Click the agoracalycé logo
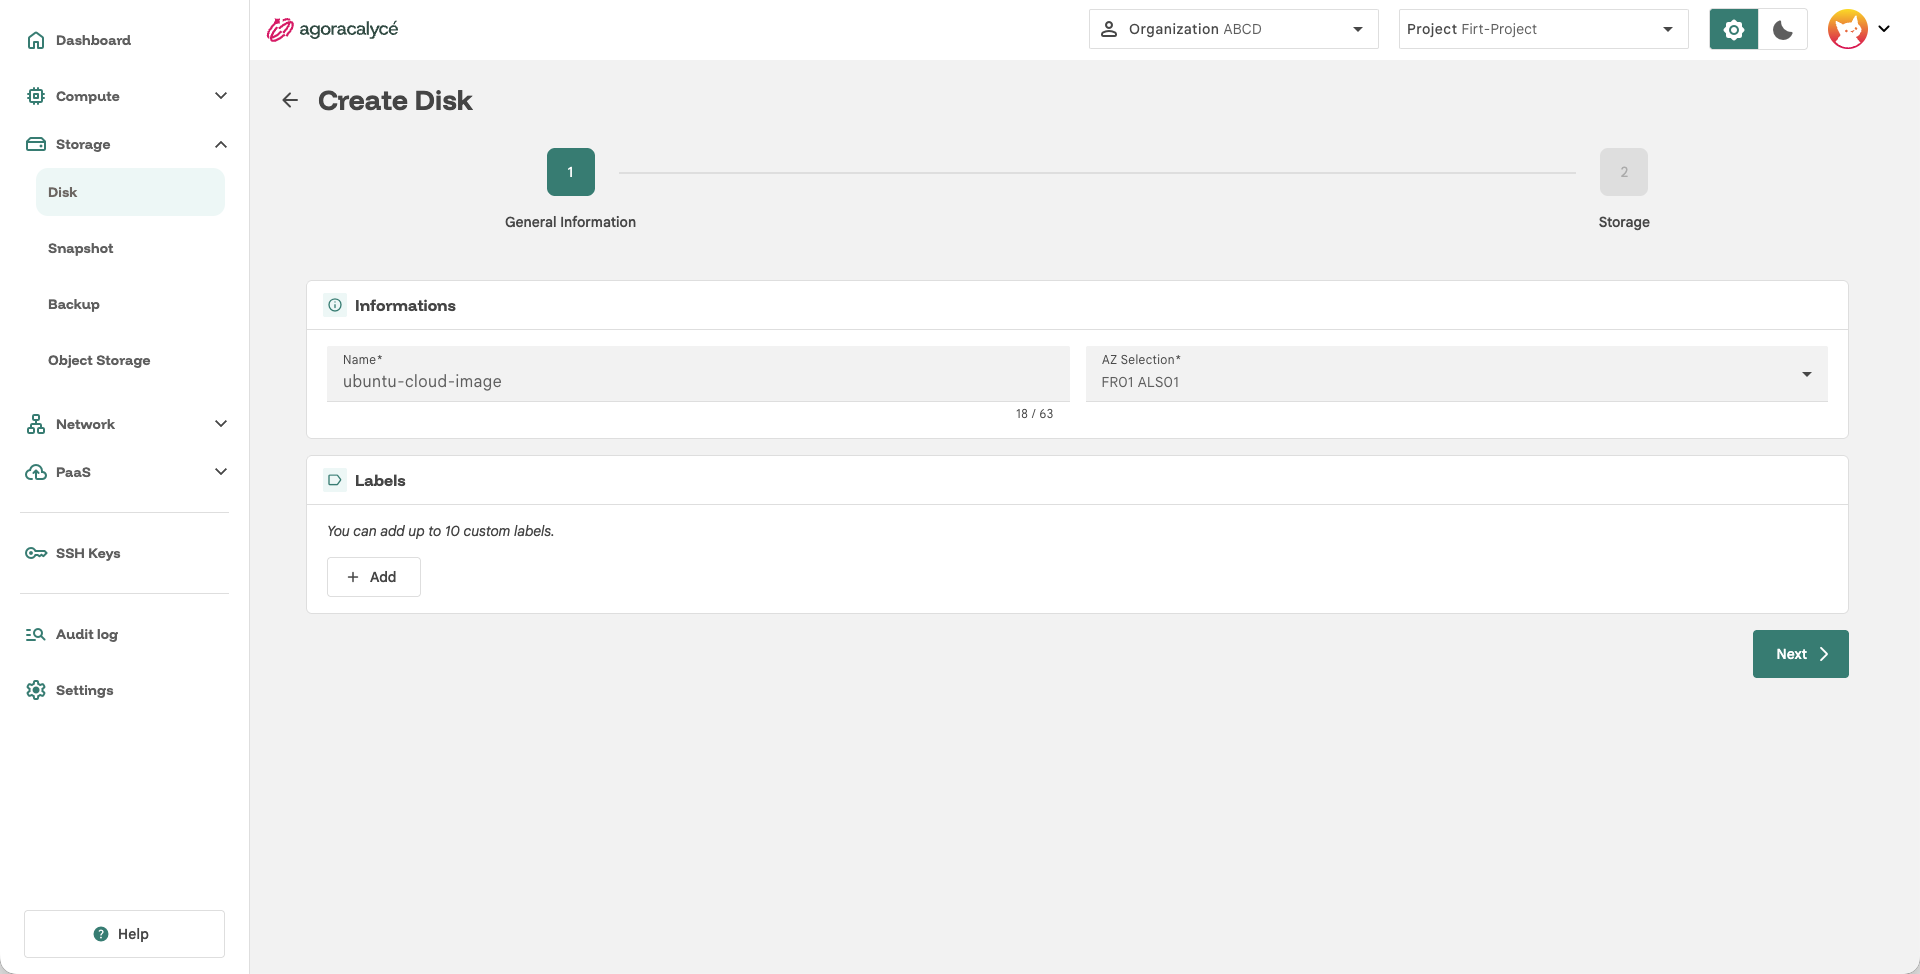This screenshot has width=1920, height=974. click(x=333, y=29)
